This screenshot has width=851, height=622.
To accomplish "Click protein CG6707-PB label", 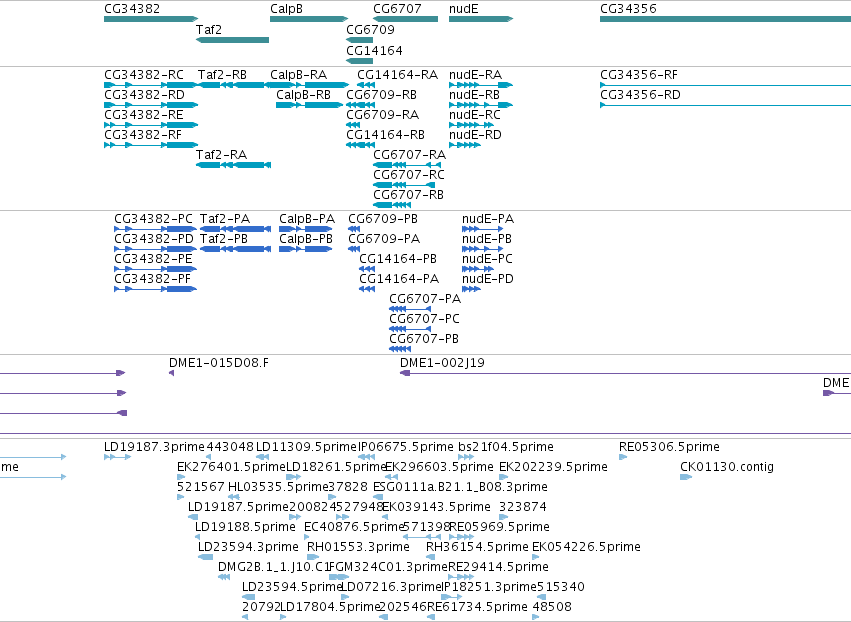I will (x=424, y=339).
